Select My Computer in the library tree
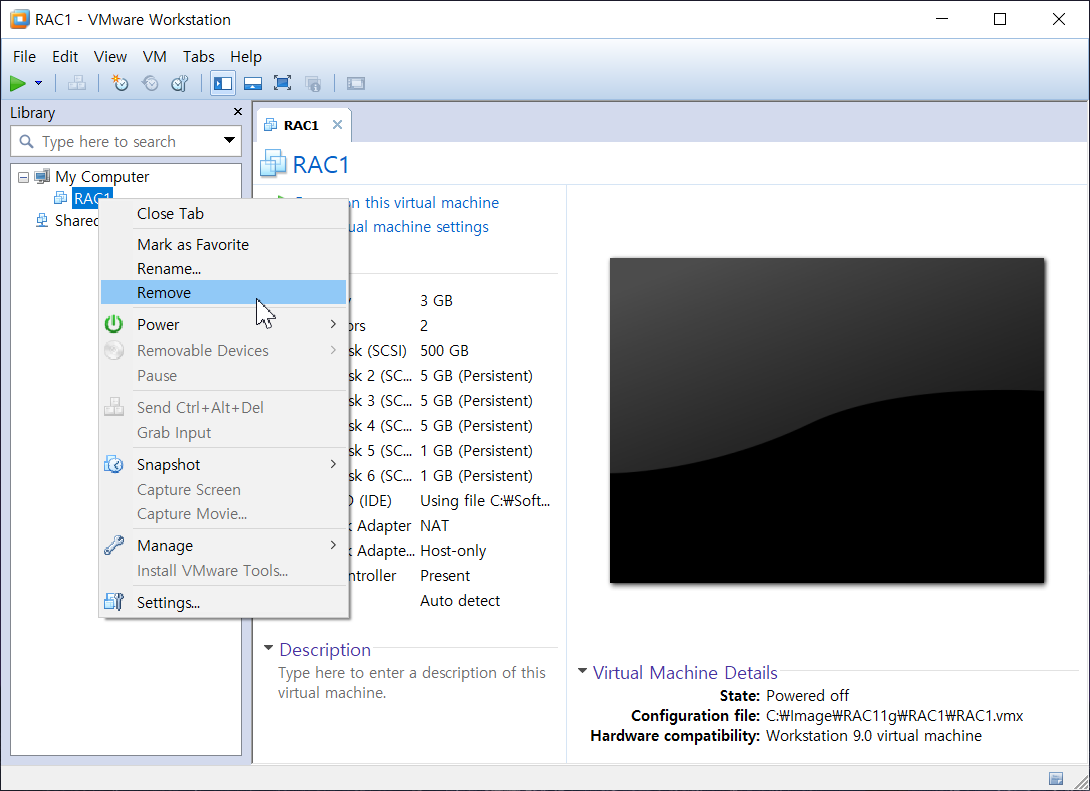 point(101,177)
